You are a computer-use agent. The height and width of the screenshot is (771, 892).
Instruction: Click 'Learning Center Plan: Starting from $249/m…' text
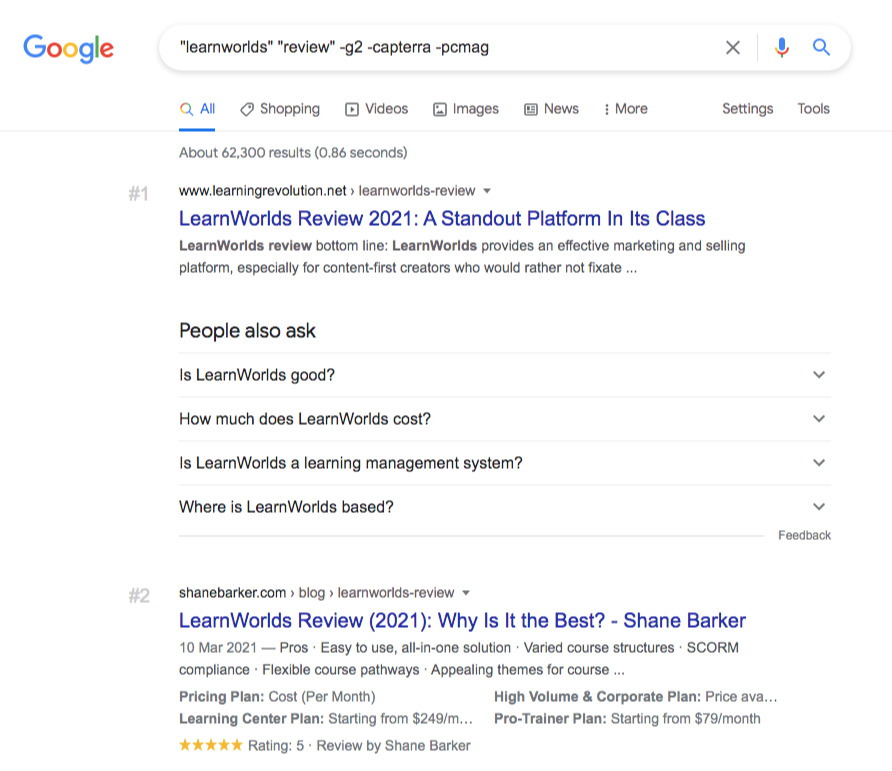pos(326,719)
